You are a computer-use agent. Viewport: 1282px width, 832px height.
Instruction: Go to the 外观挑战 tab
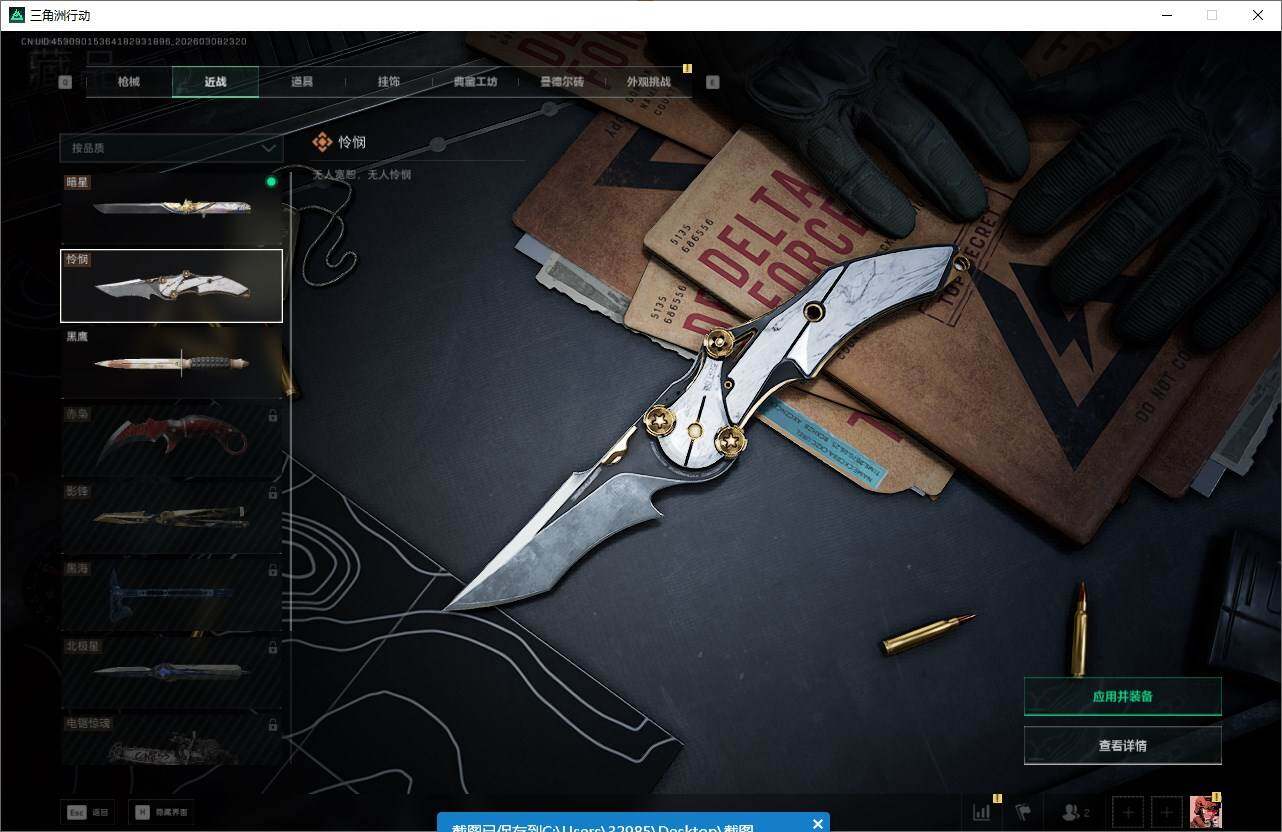click(648, 82)
